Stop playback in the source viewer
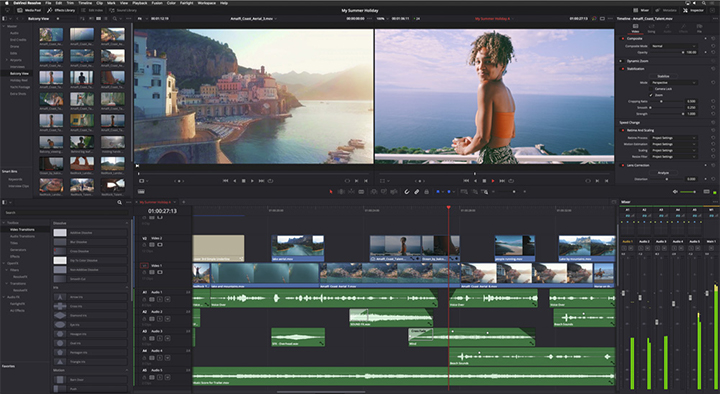This screenshot has width=720, height=394. coord(243,181)
